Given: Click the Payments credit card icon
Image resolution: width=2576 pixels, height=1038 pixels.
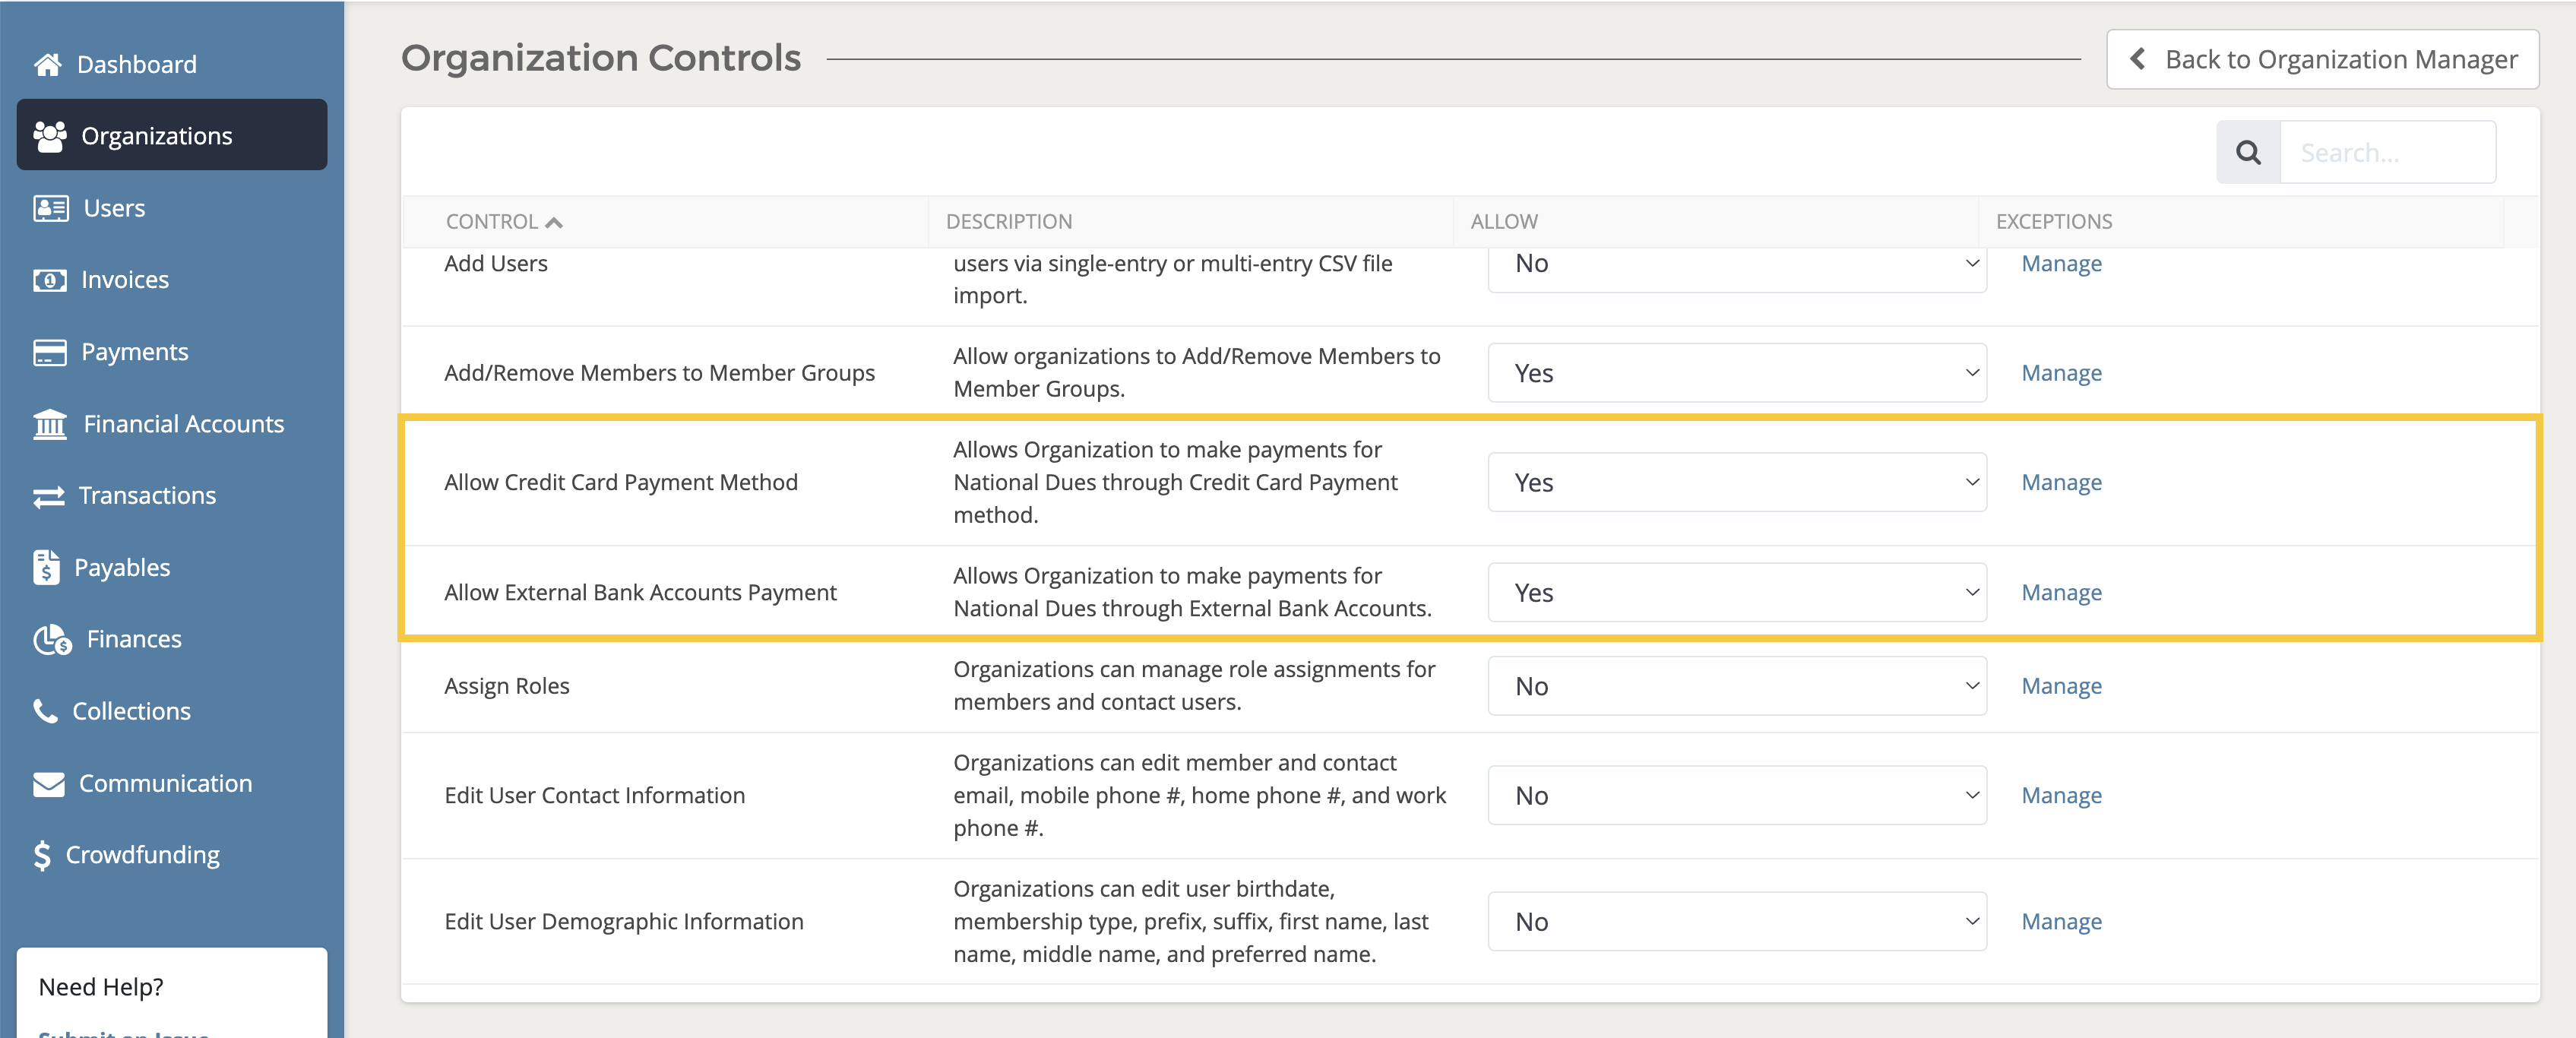Looking at the screenshot, I should (x=49, y=352).
